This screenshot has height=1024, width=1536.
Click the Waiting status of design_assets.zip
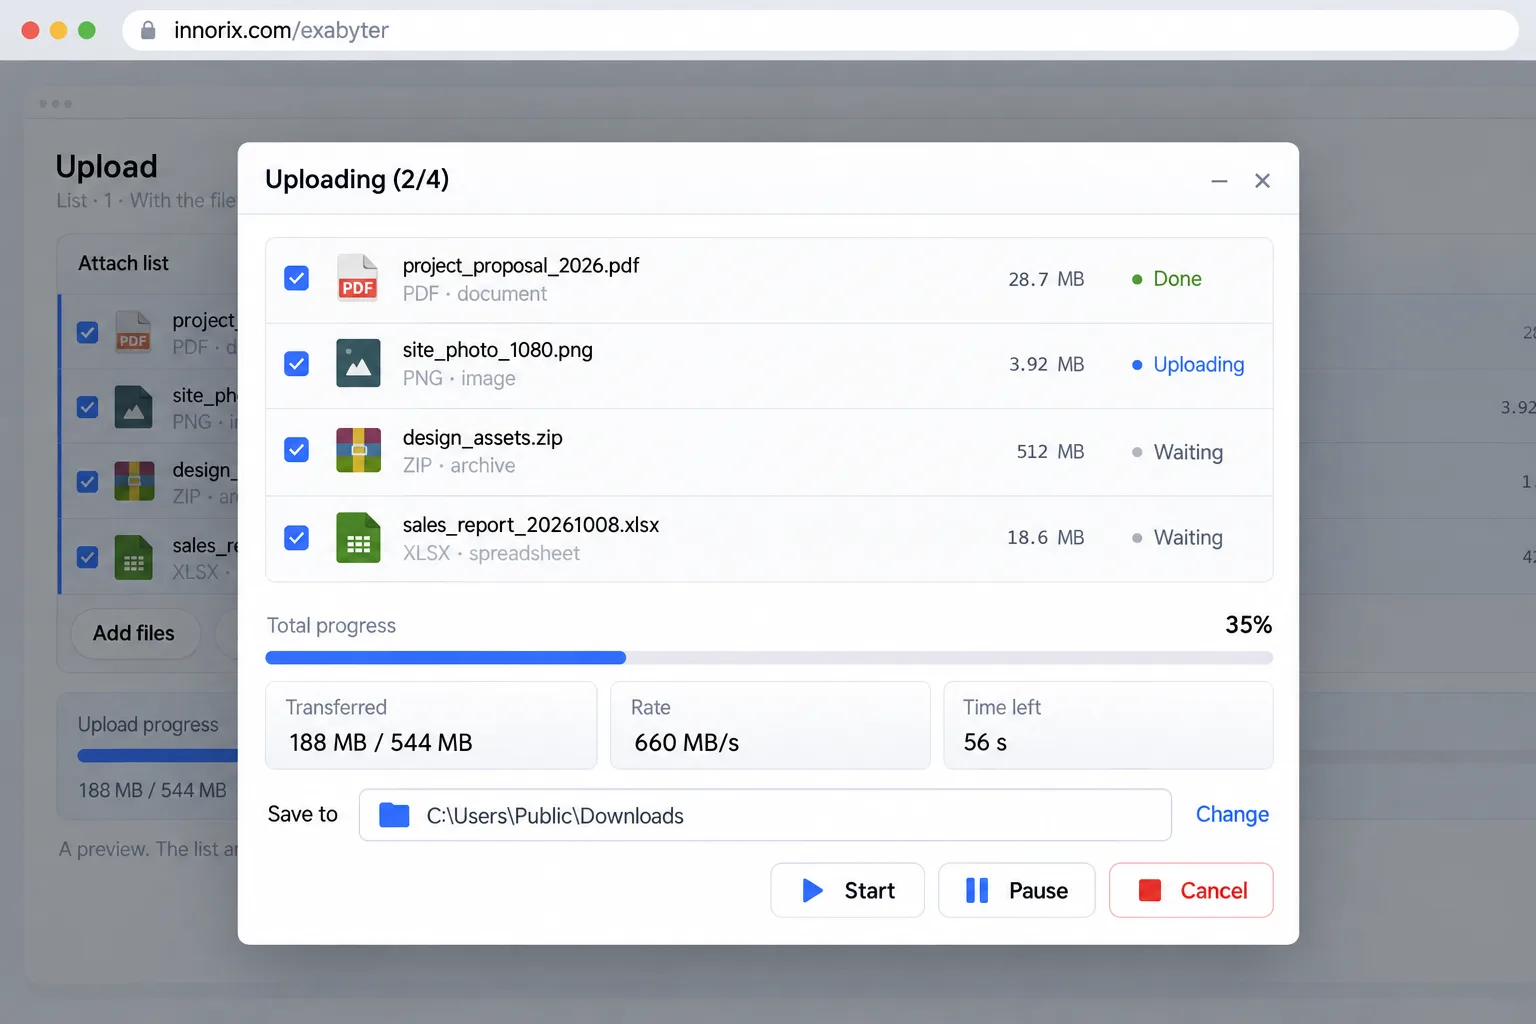[1177, 452]
